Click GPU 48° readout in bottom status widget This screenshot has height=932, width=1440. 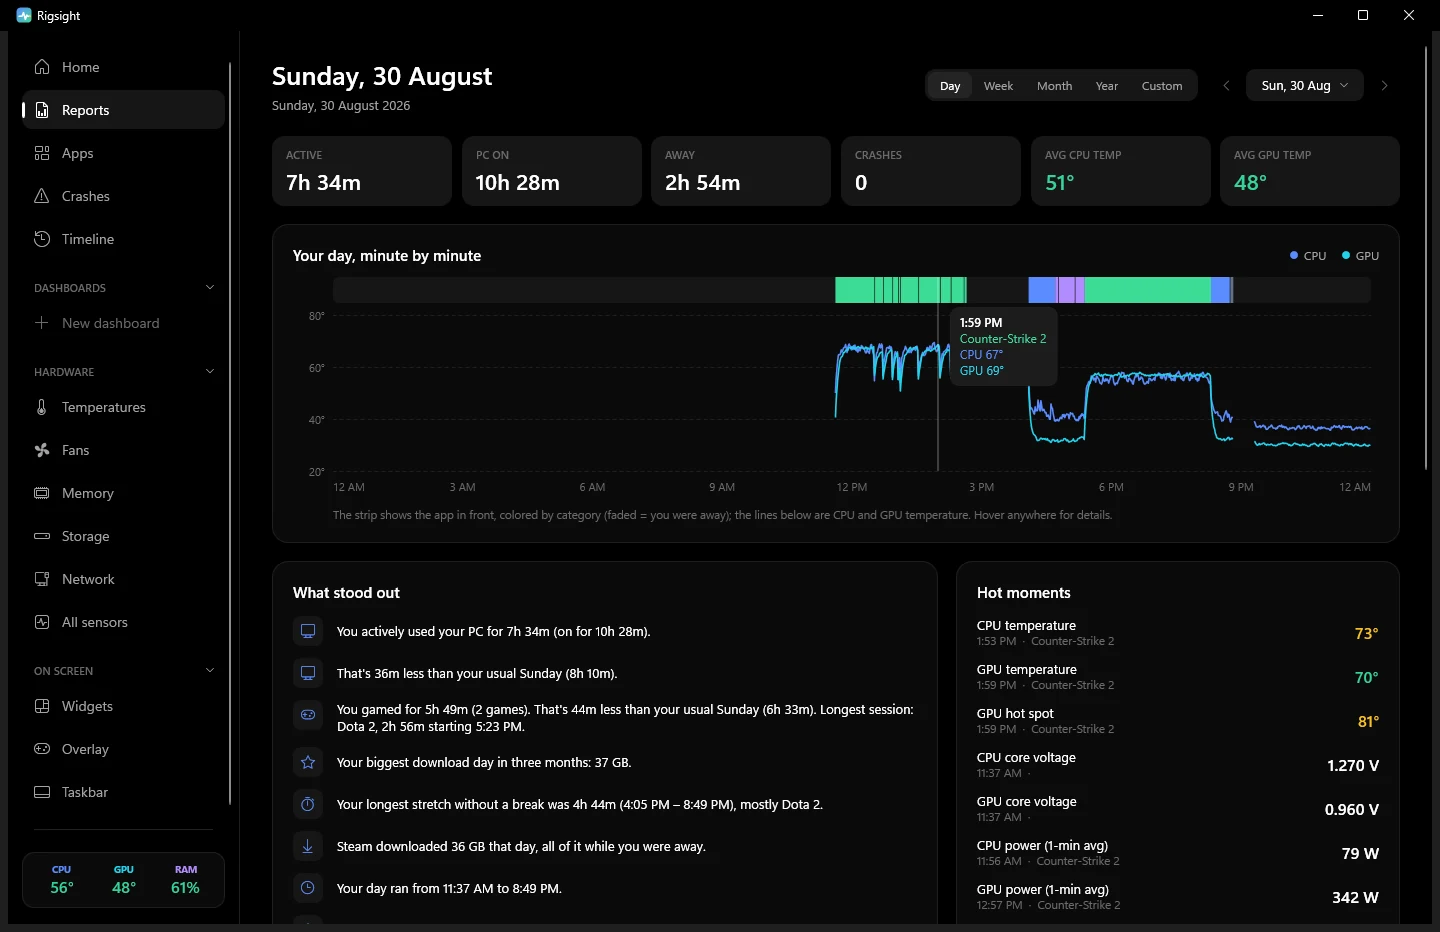pos(124,881)
